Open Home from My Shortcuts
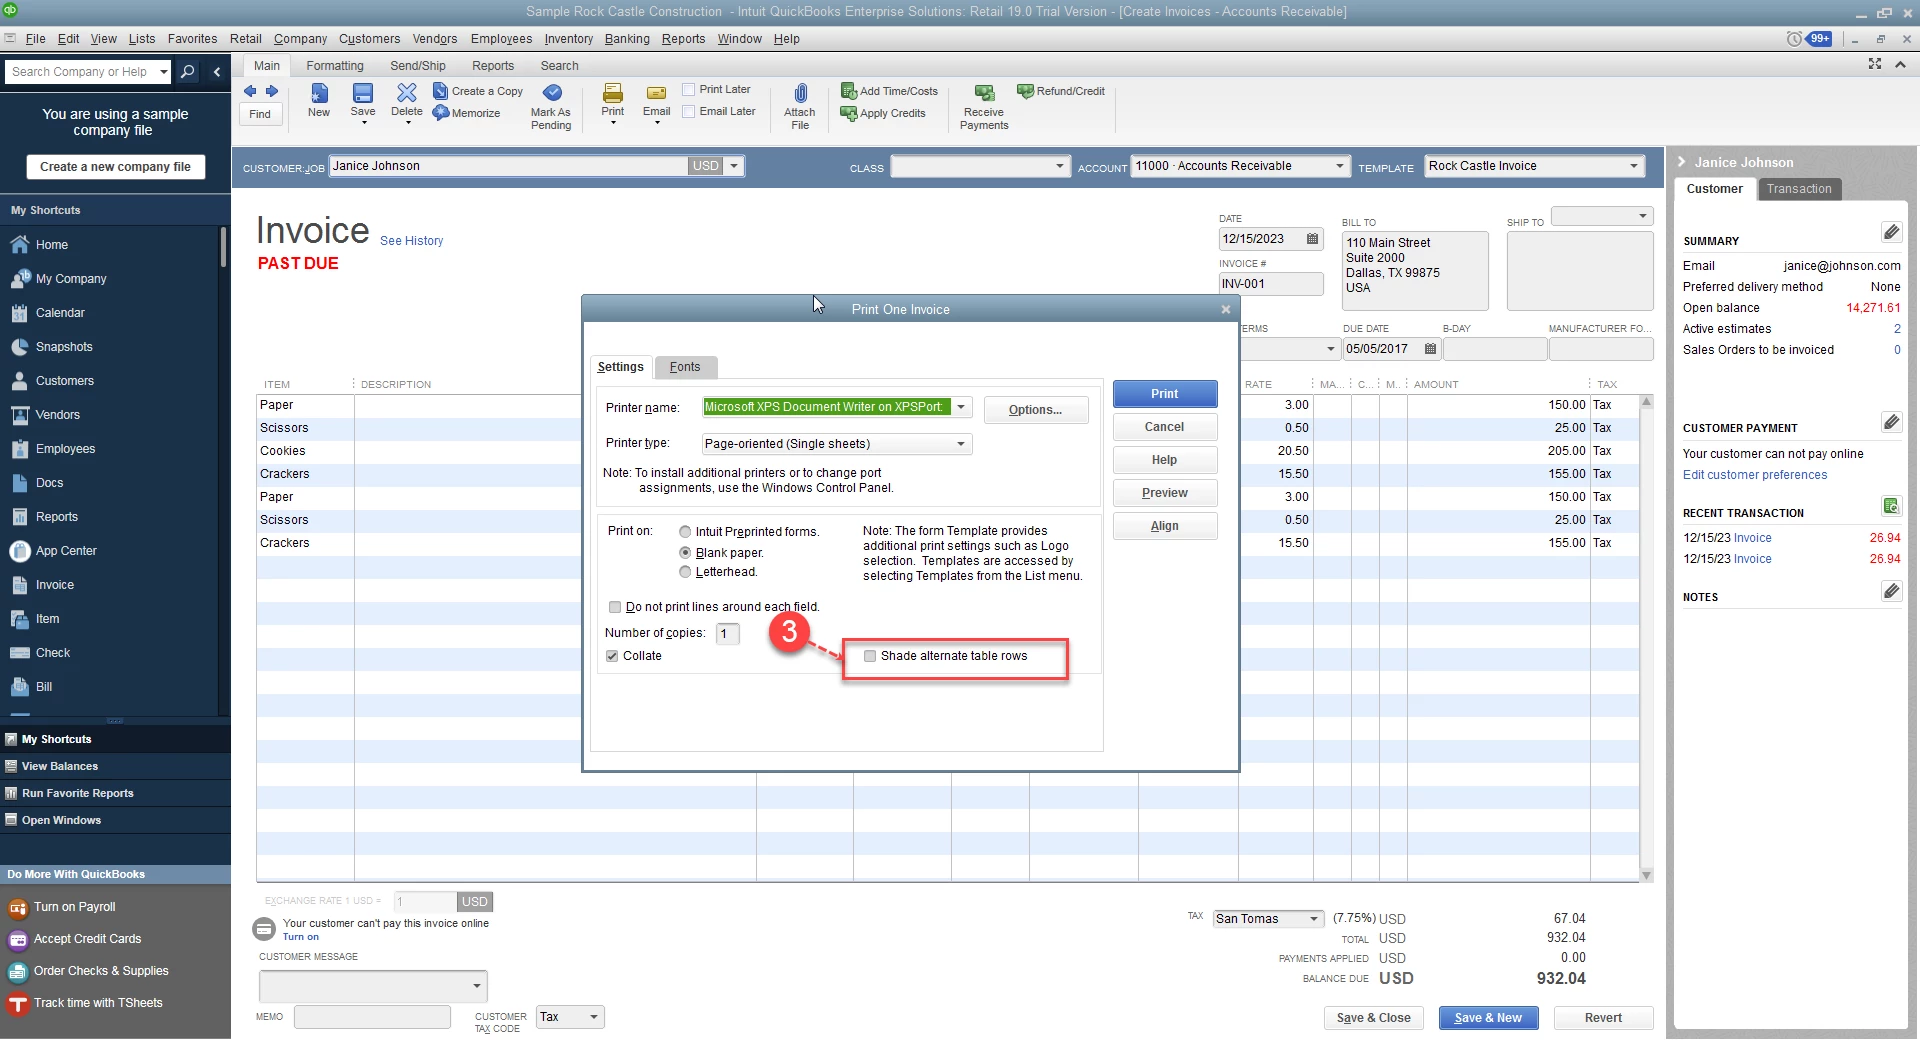The height and width of the screenshot is (1040, 1920). click(52, 245)
